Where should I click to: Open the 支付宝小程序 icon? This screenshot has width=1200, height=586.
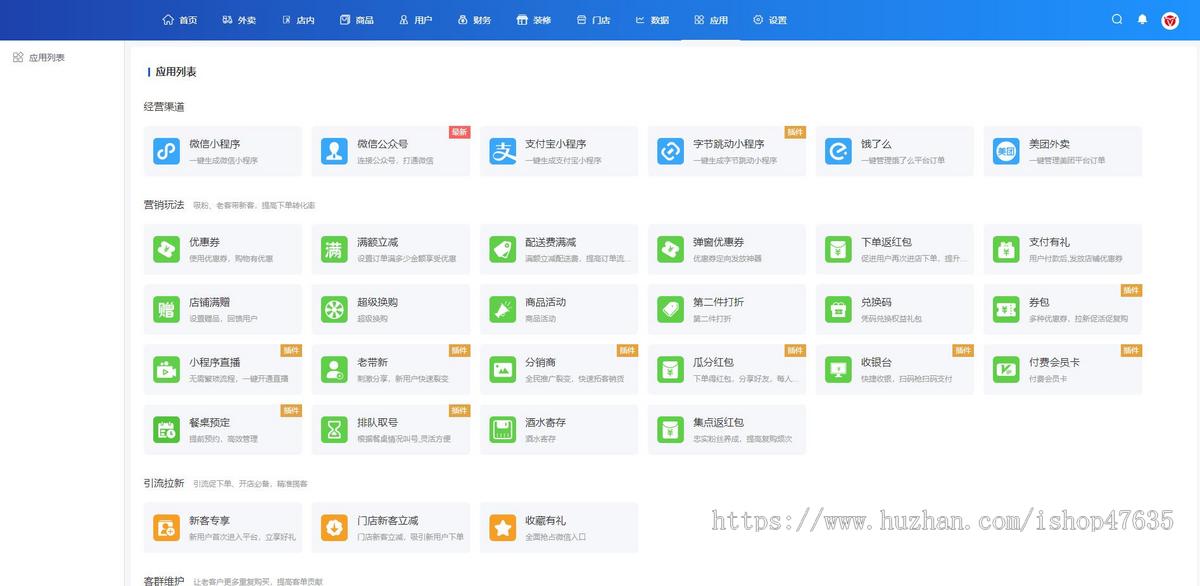(502, 151)
